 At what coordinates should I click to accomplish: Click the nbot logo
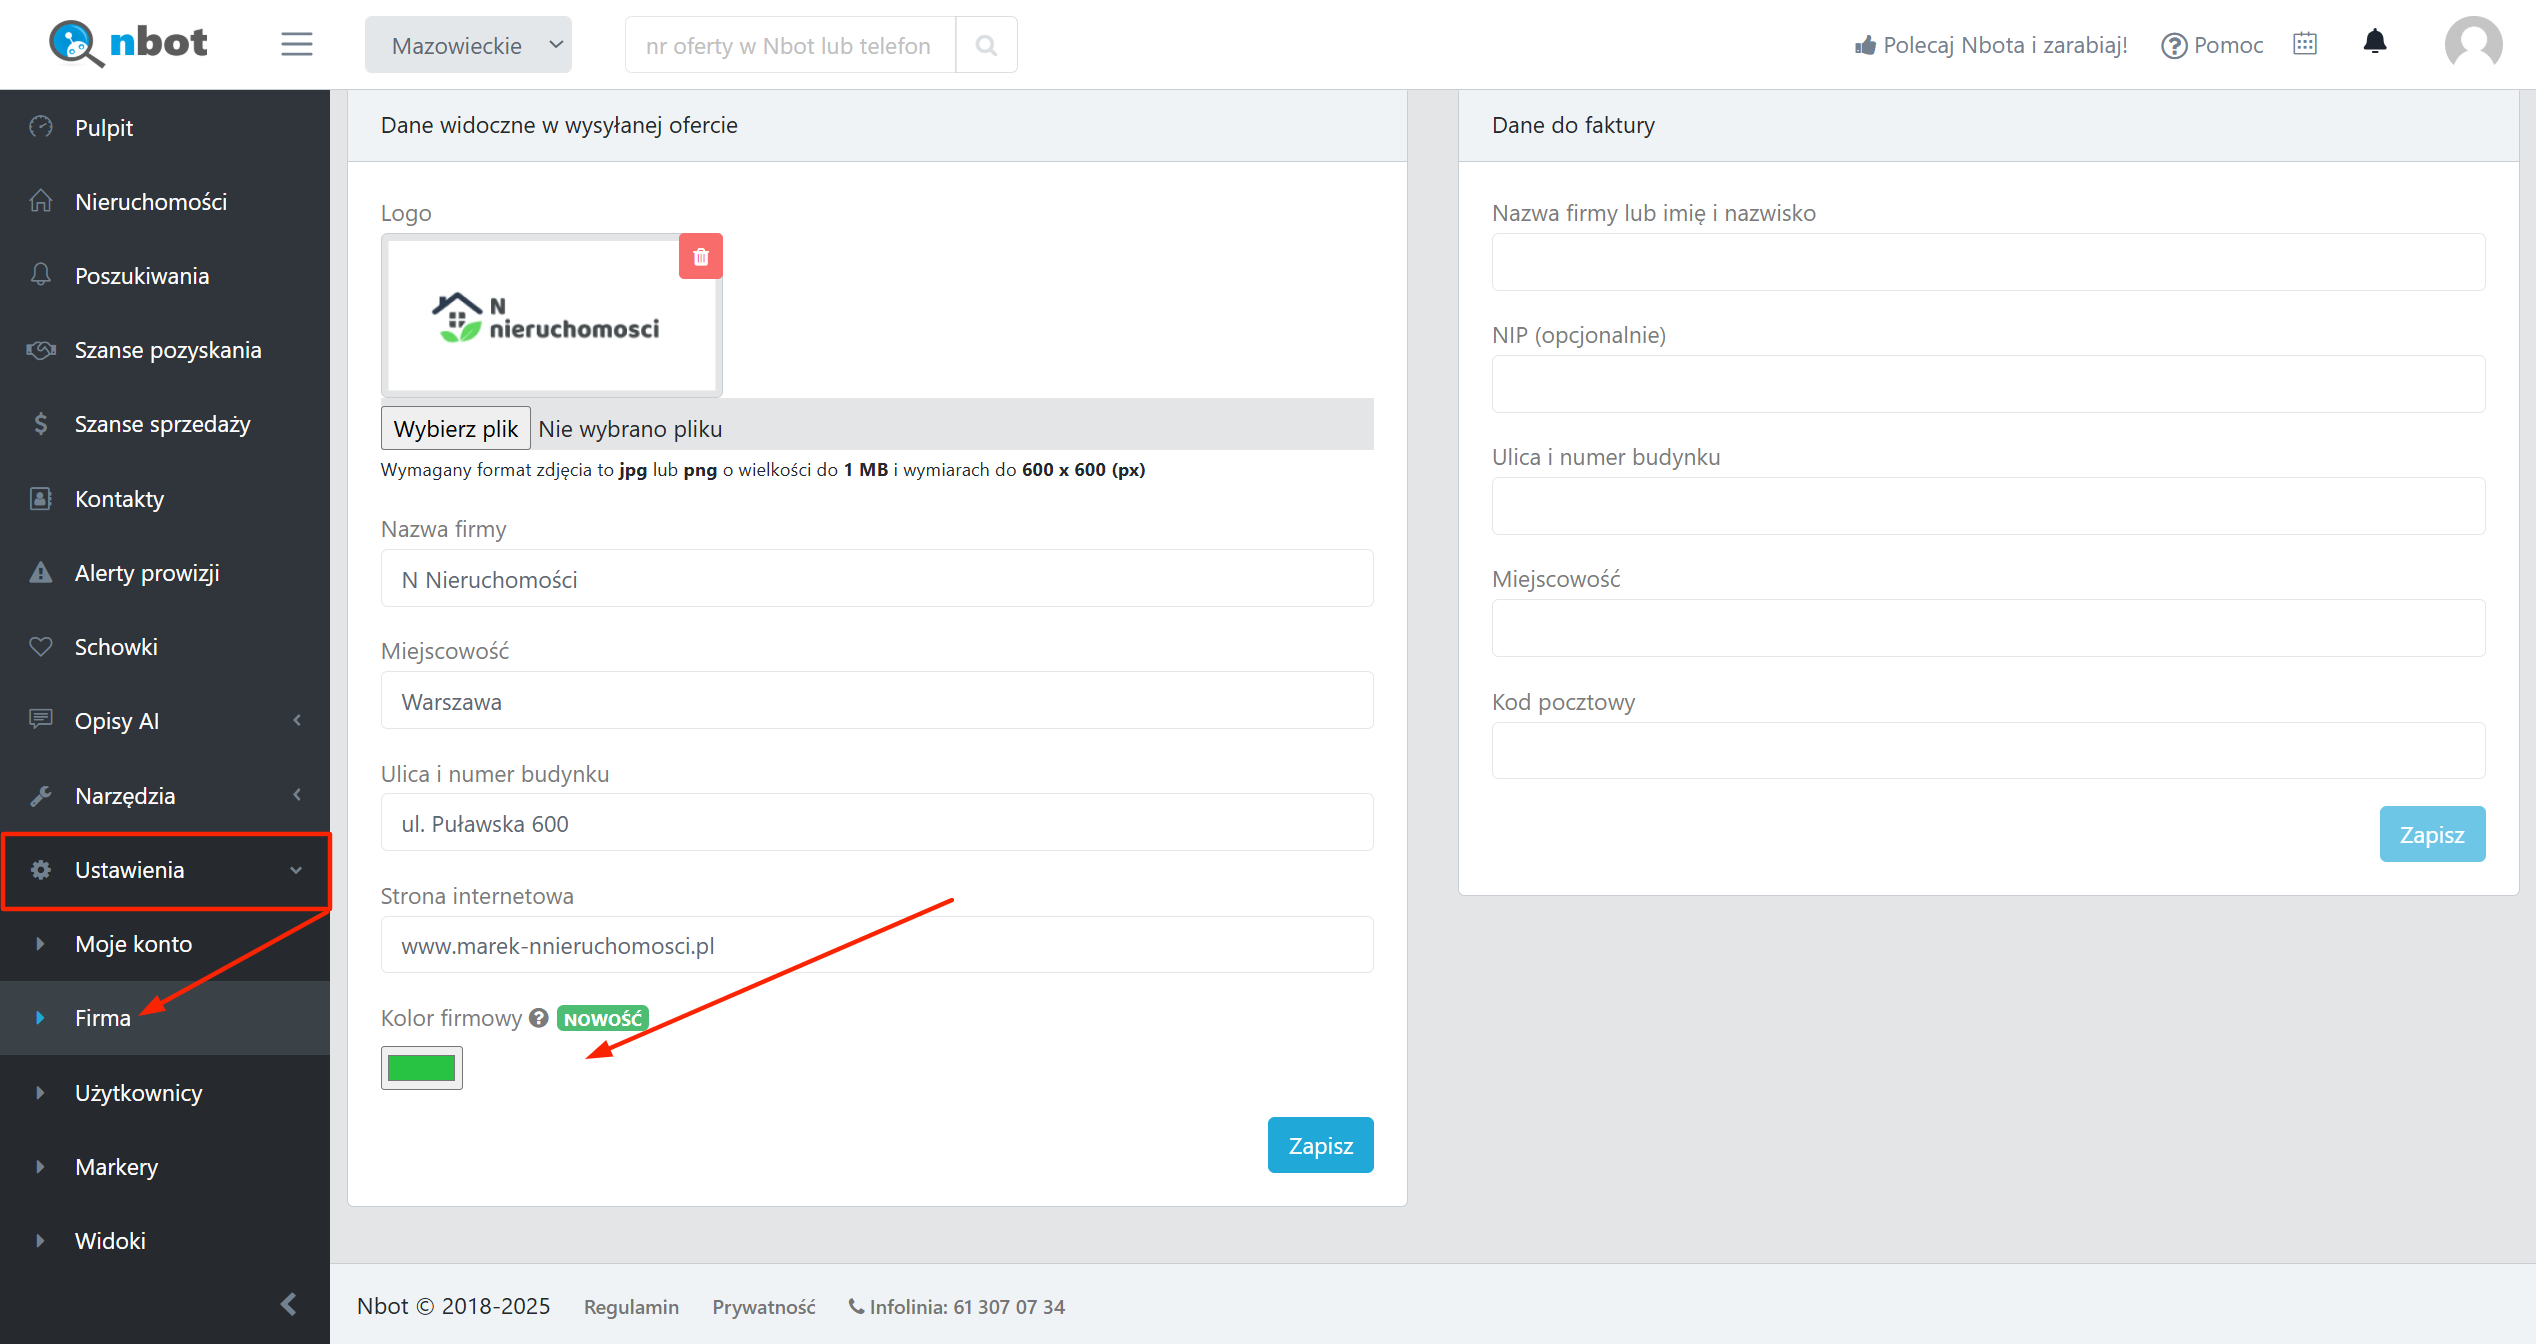128,43
